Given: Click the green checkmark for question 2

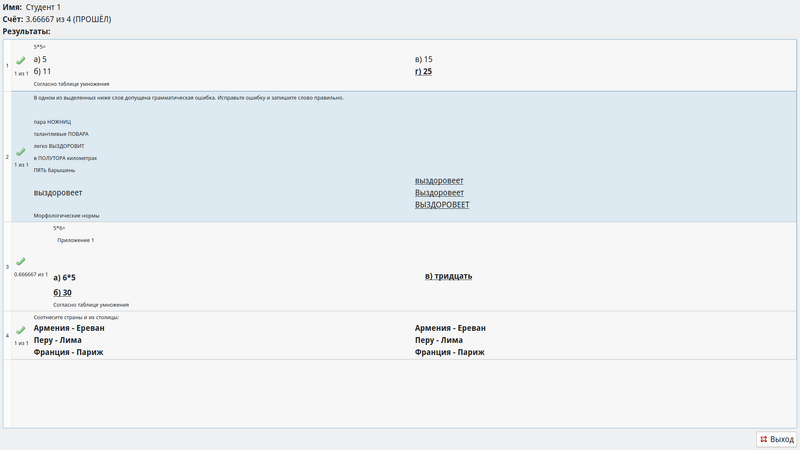Looking at the screenshot, I should 21,152.
